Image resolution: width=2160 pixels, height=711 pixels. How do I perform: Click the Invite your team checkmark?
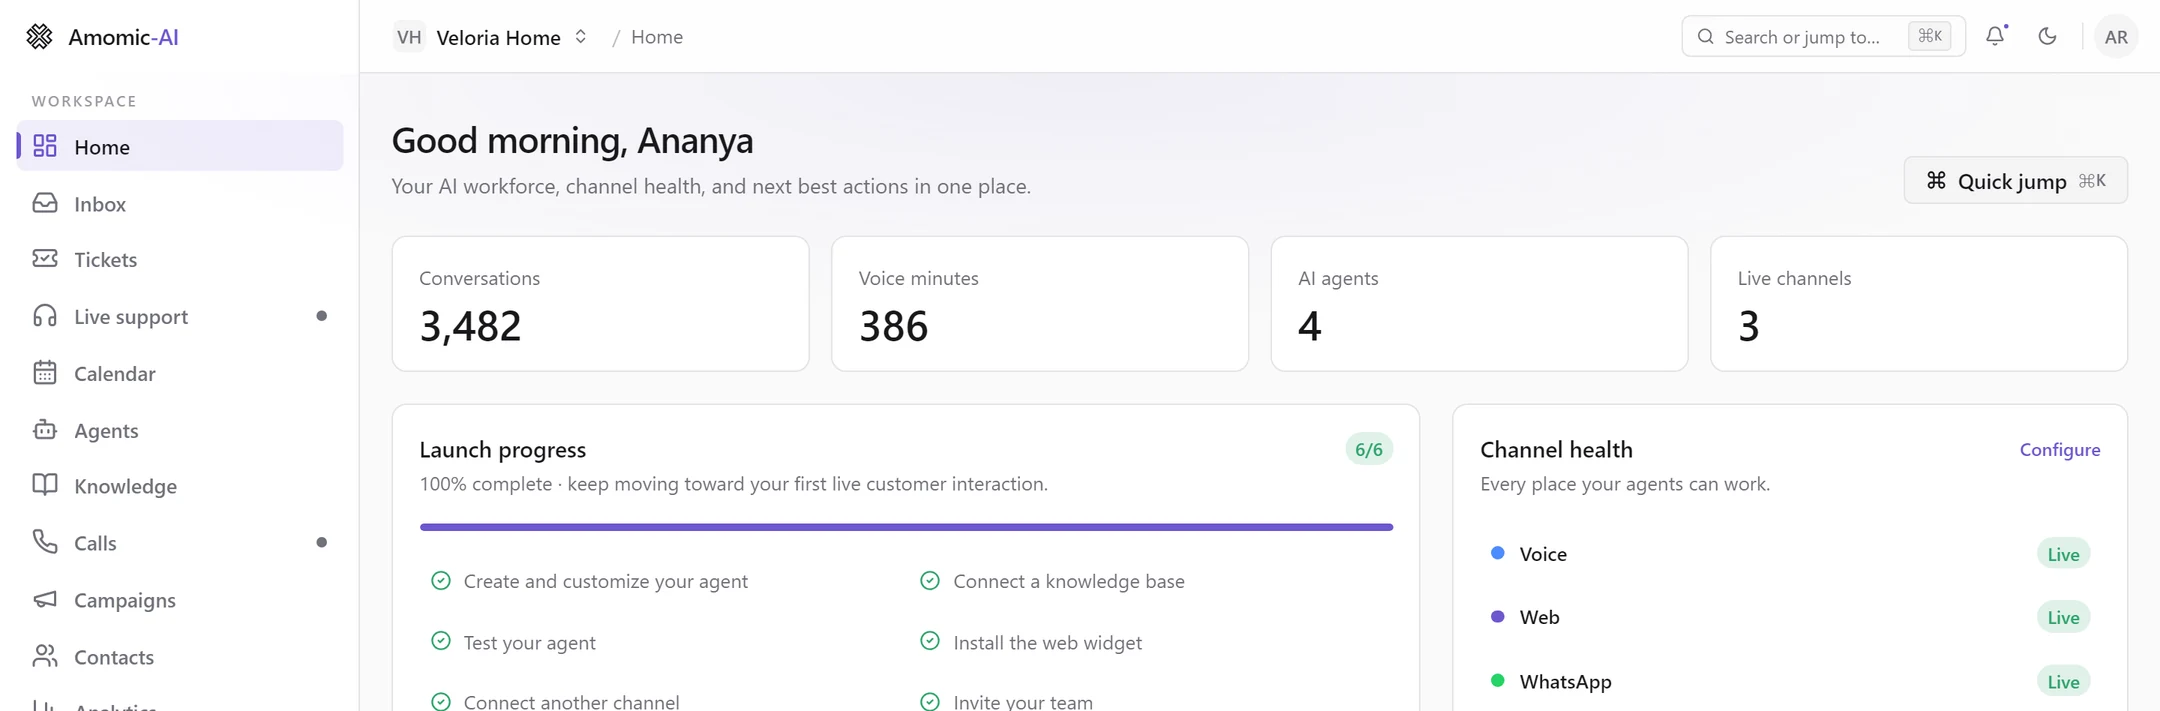click(930, 701)
